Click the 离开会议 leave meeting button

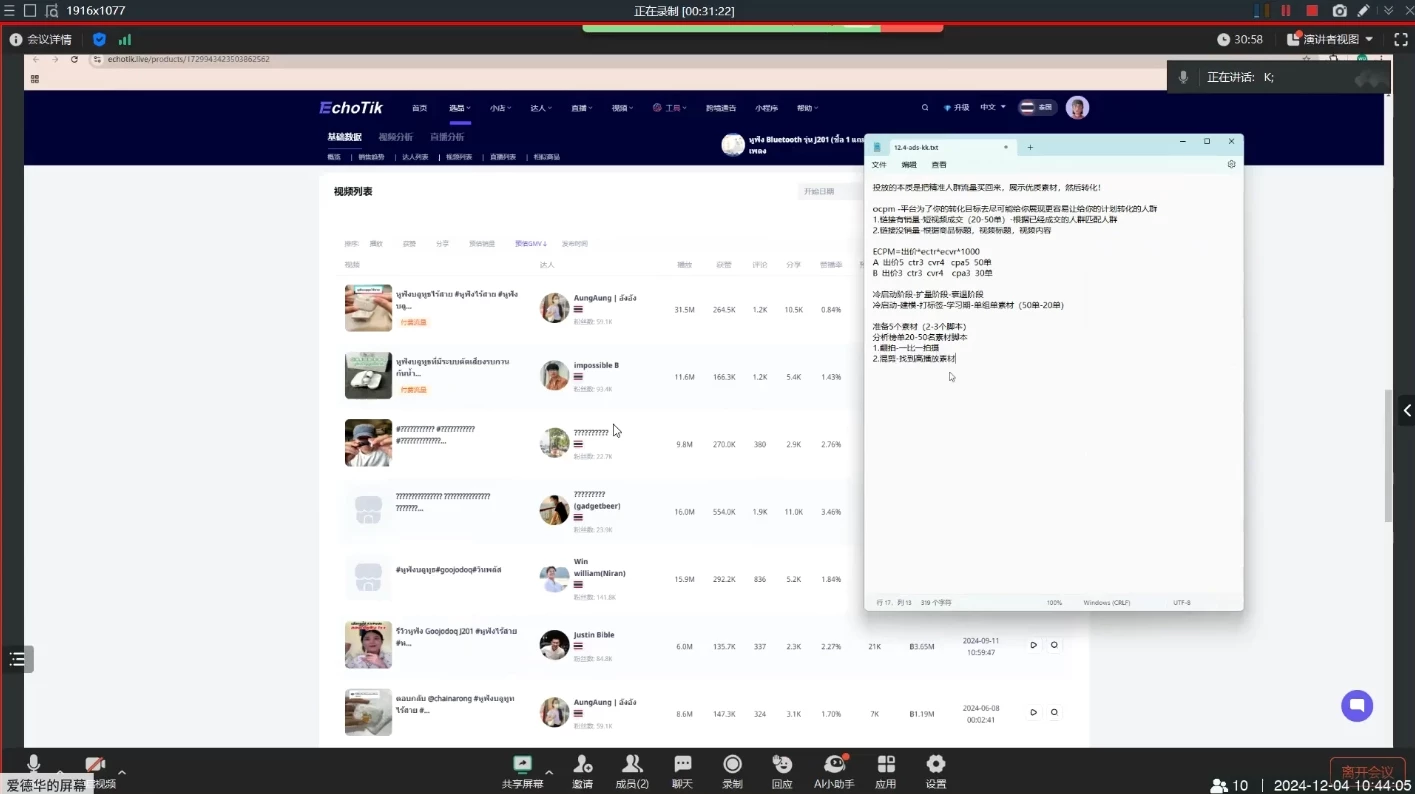[1367, 772]
